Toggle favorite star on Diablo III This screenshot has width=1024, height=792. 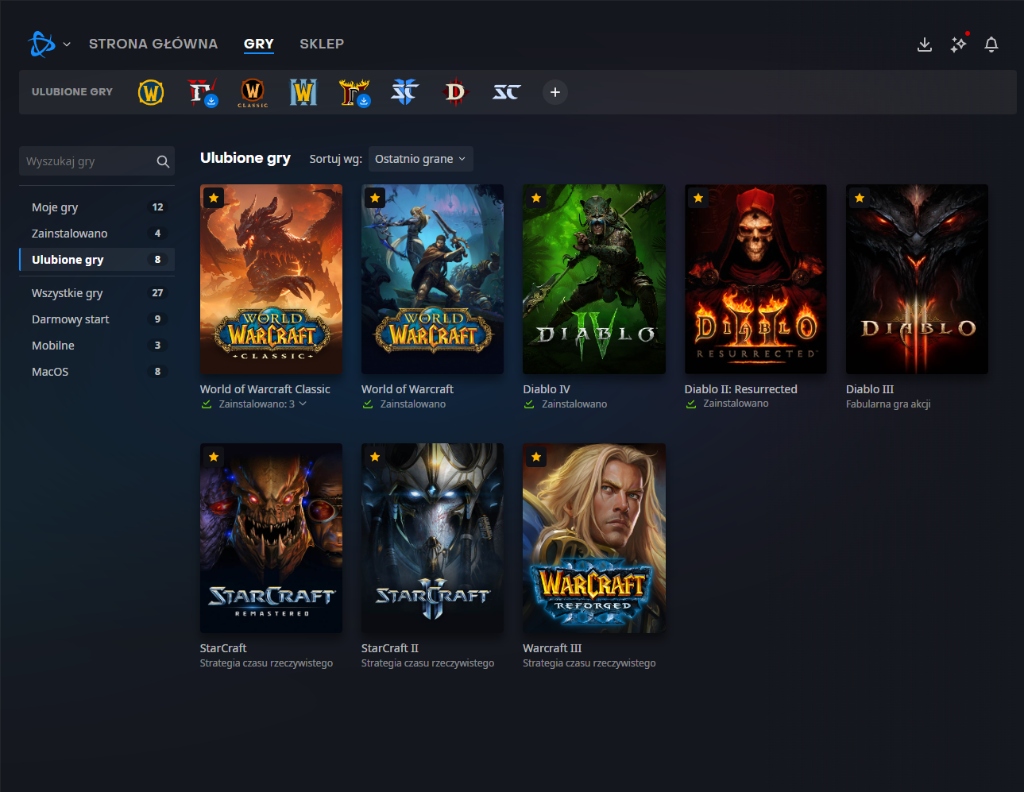(x=859, y=198)
